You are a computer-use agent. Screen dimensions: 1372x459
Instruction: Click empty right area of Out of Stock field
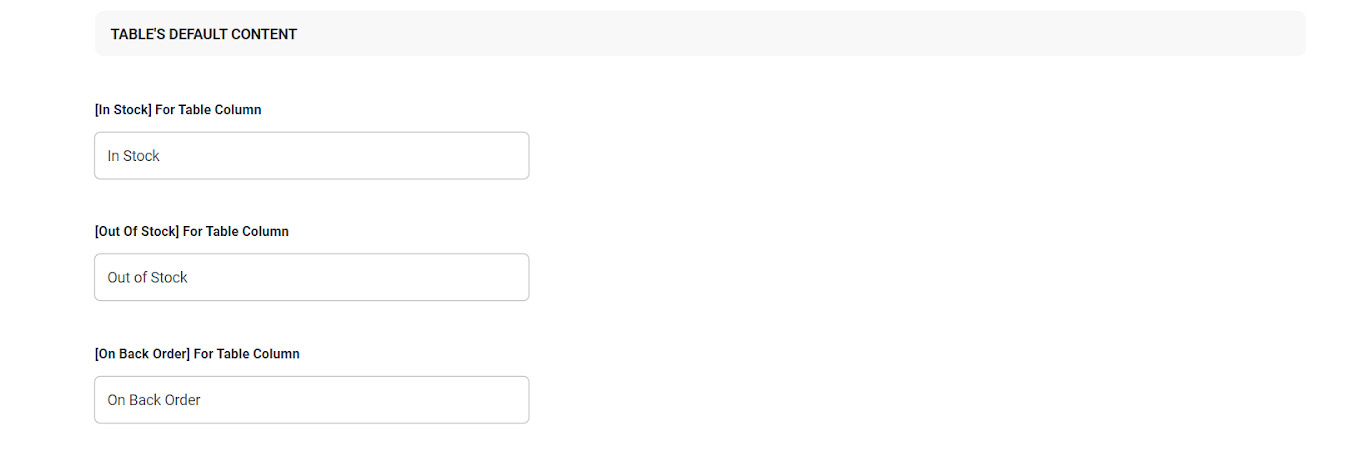(x=450, y=277)
